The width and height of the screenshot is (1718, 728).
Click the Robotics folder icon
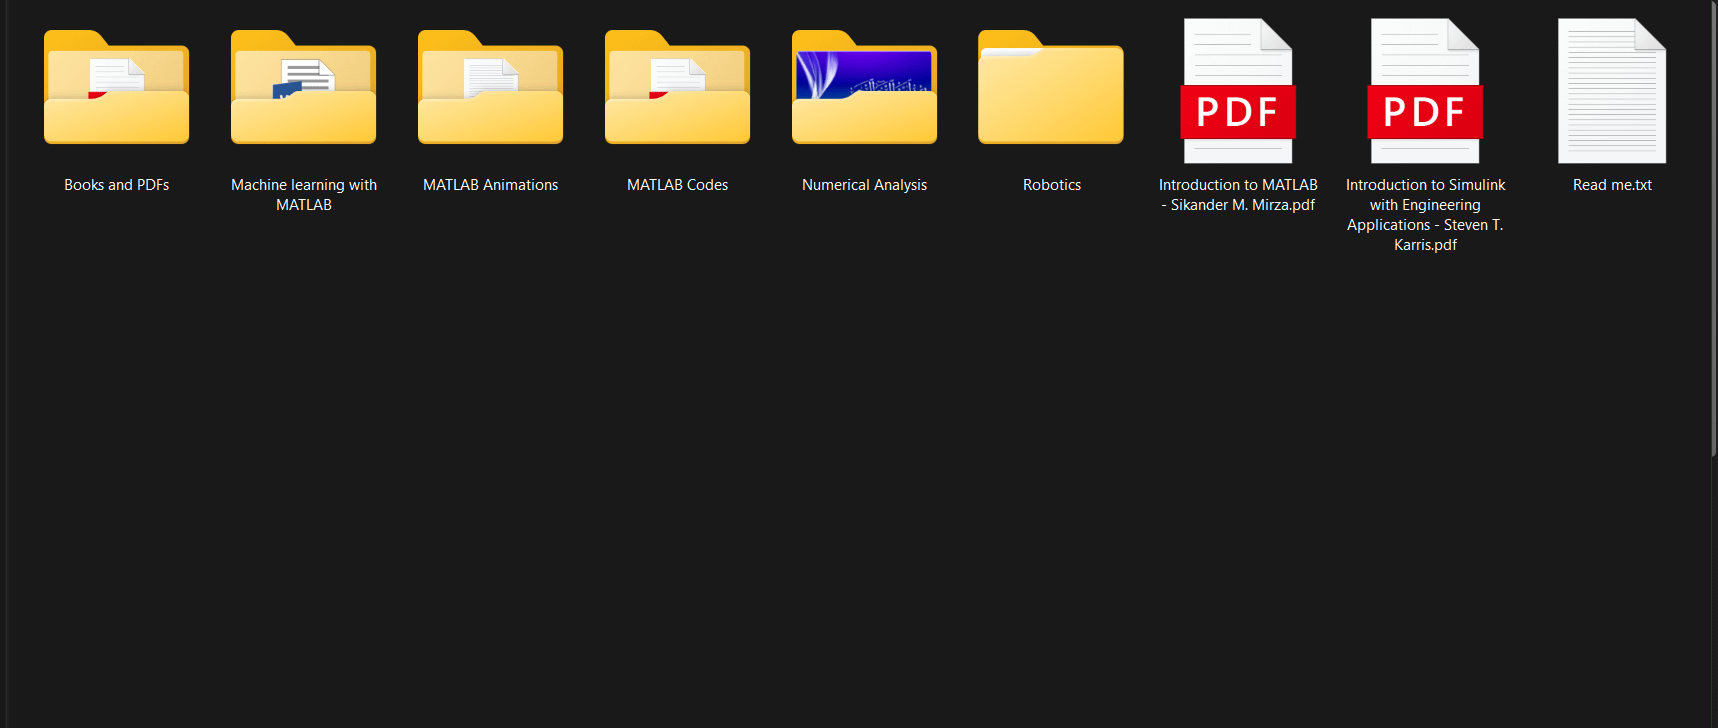[x=1051, y=90]
